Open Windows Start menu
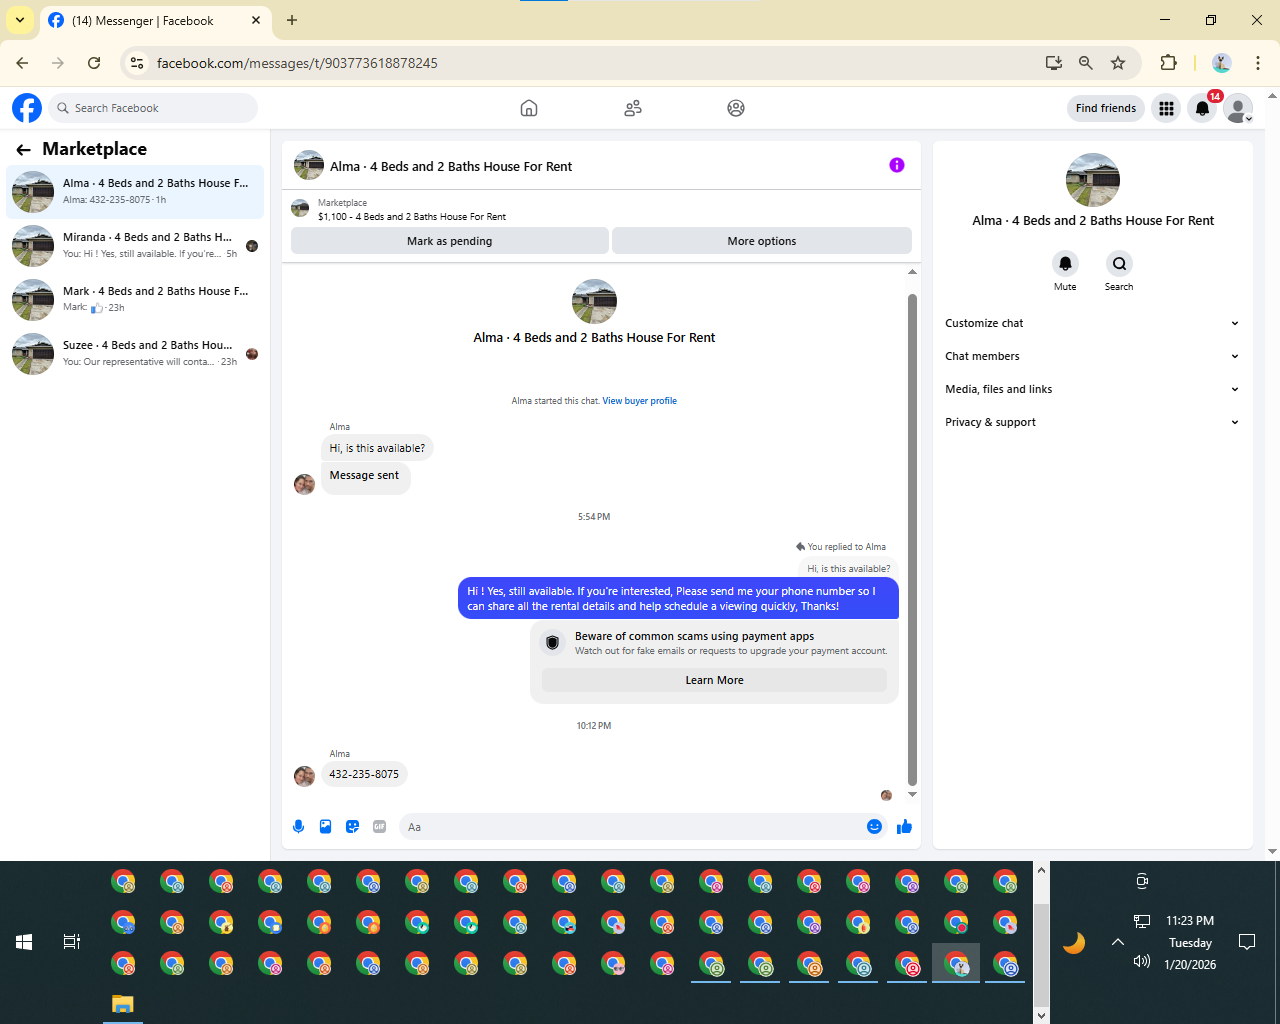The height and width of the screenshot is (1024, 1280). coord(24,942)
